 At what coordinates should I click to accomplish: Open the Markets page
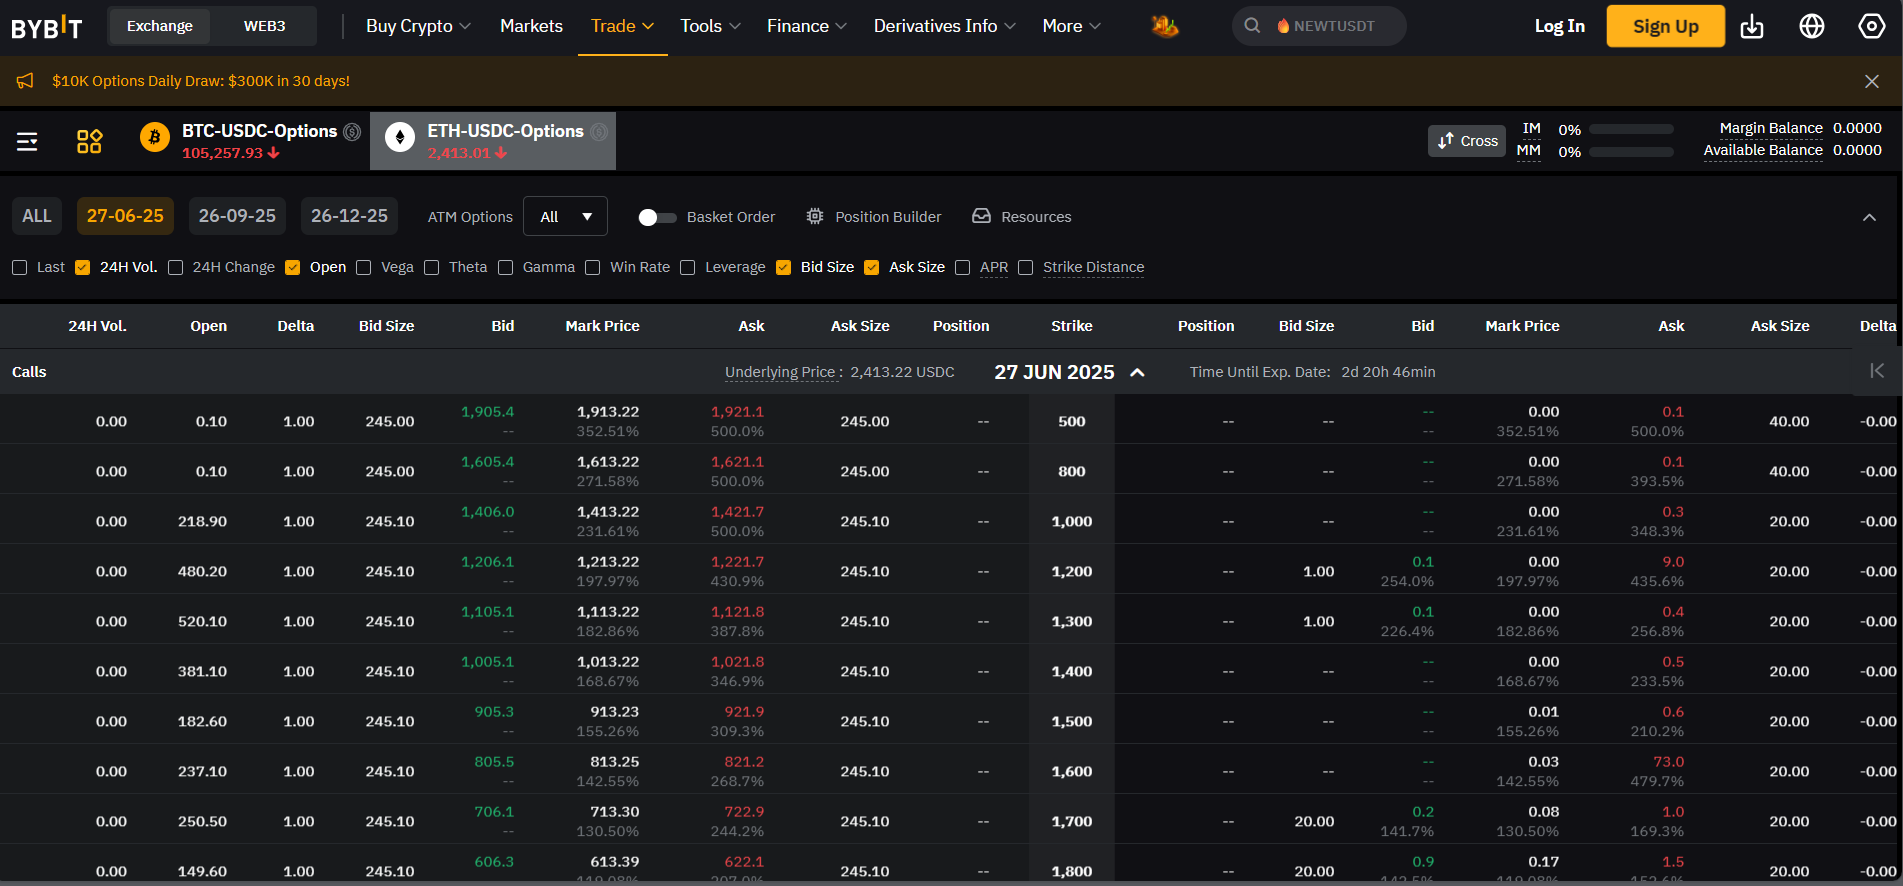531,26
